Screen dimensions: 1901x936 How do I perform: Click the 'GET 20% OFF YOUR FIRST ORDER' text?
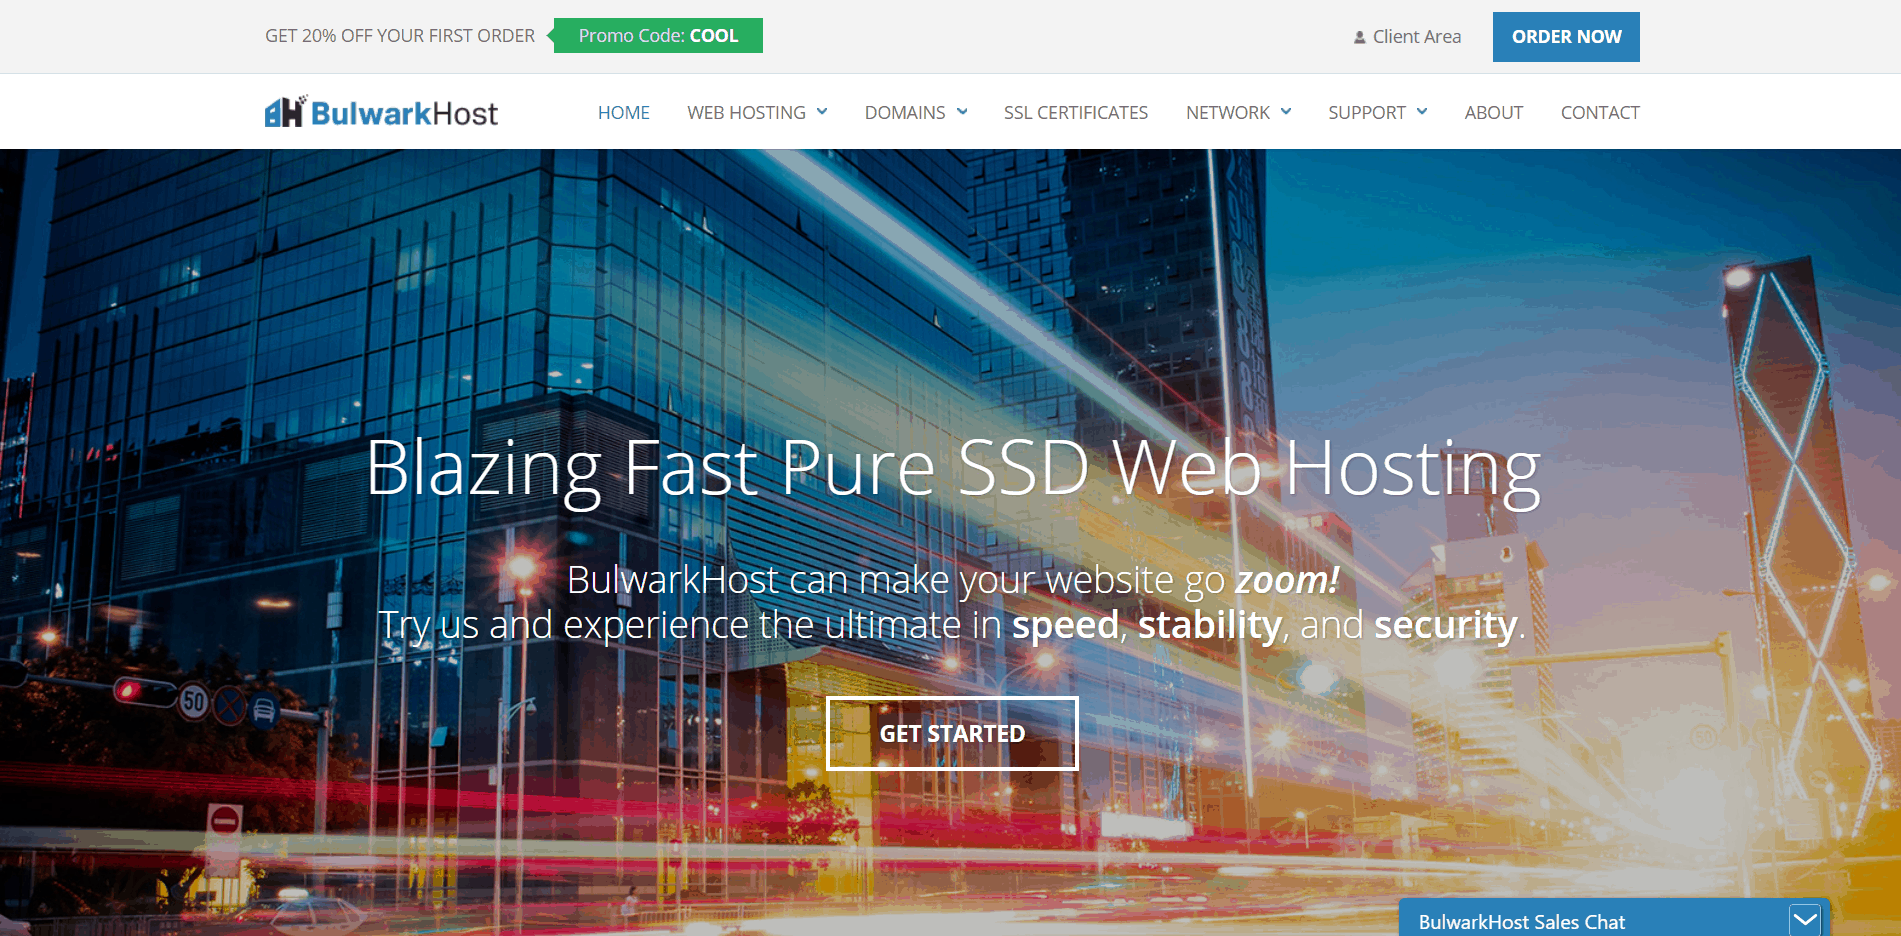(400, 36)
